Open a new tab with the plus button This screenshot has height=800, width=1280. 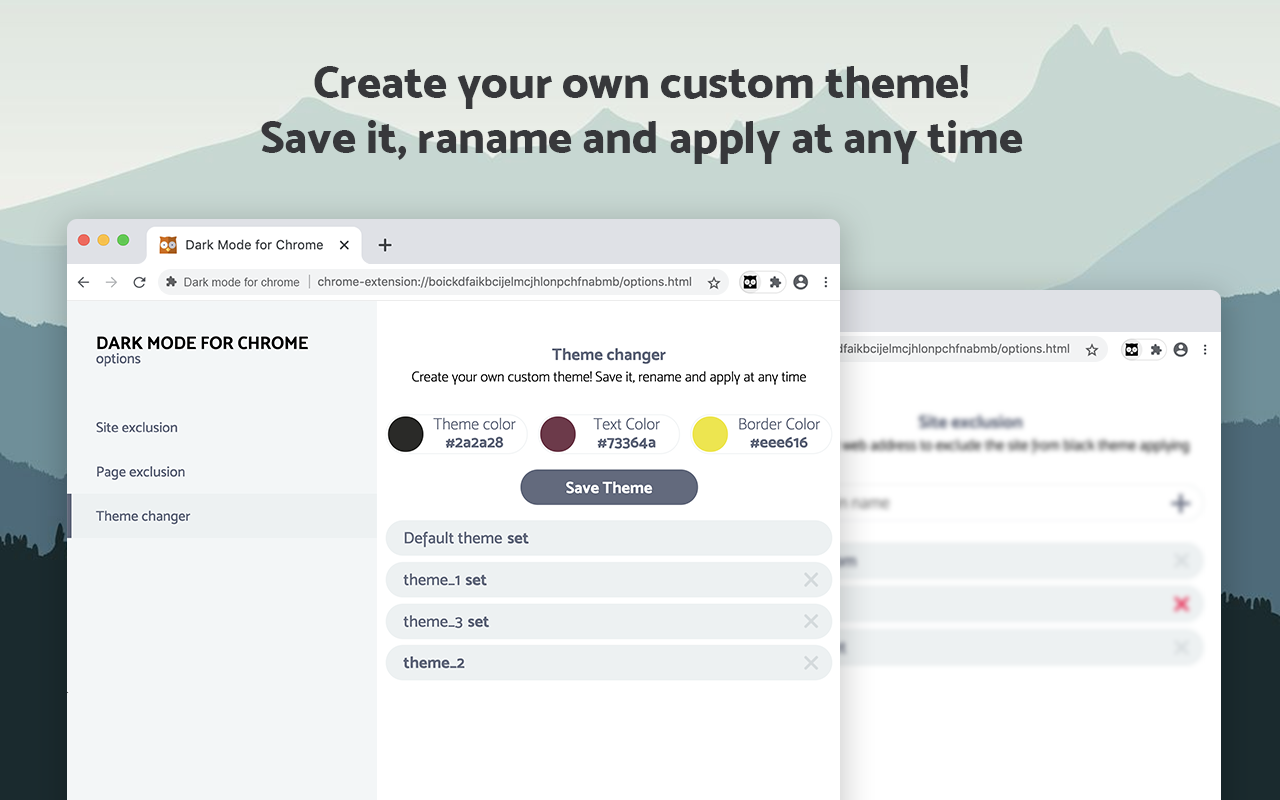(385, 245)
